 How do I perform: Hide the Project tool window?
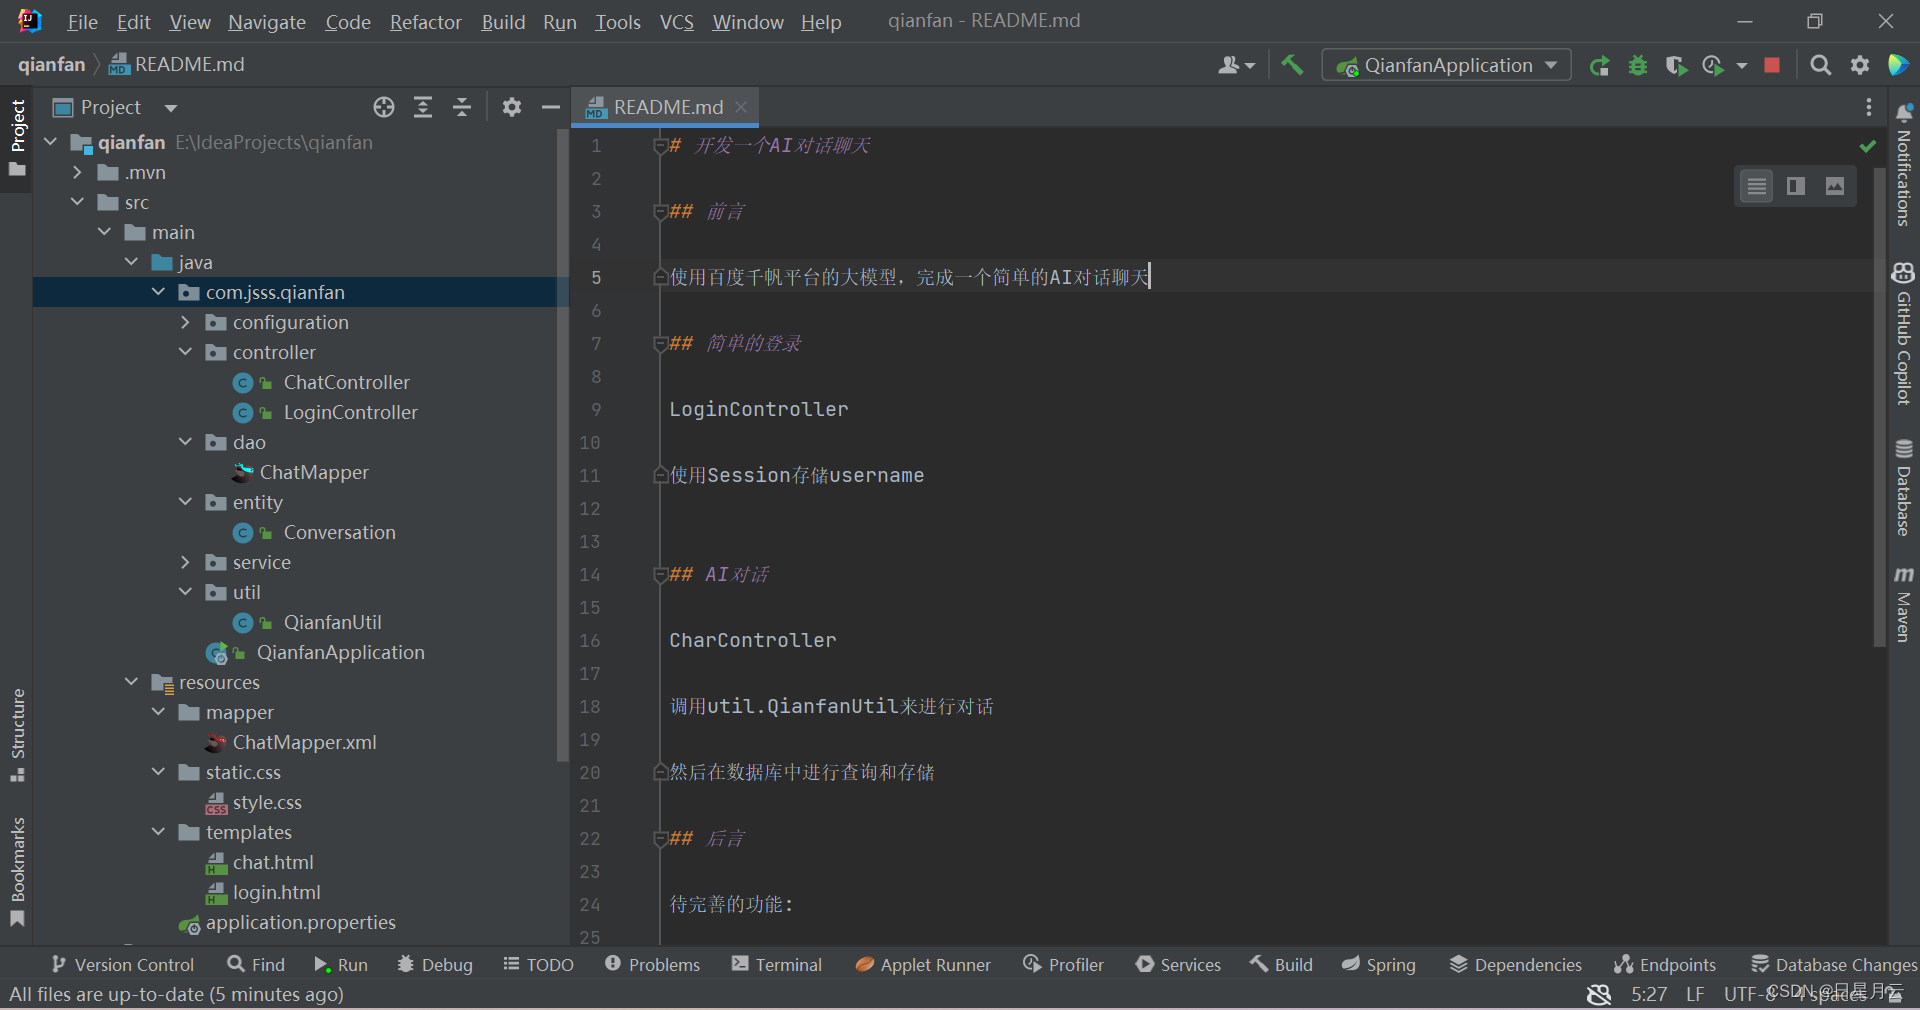[x=550, y=107]
